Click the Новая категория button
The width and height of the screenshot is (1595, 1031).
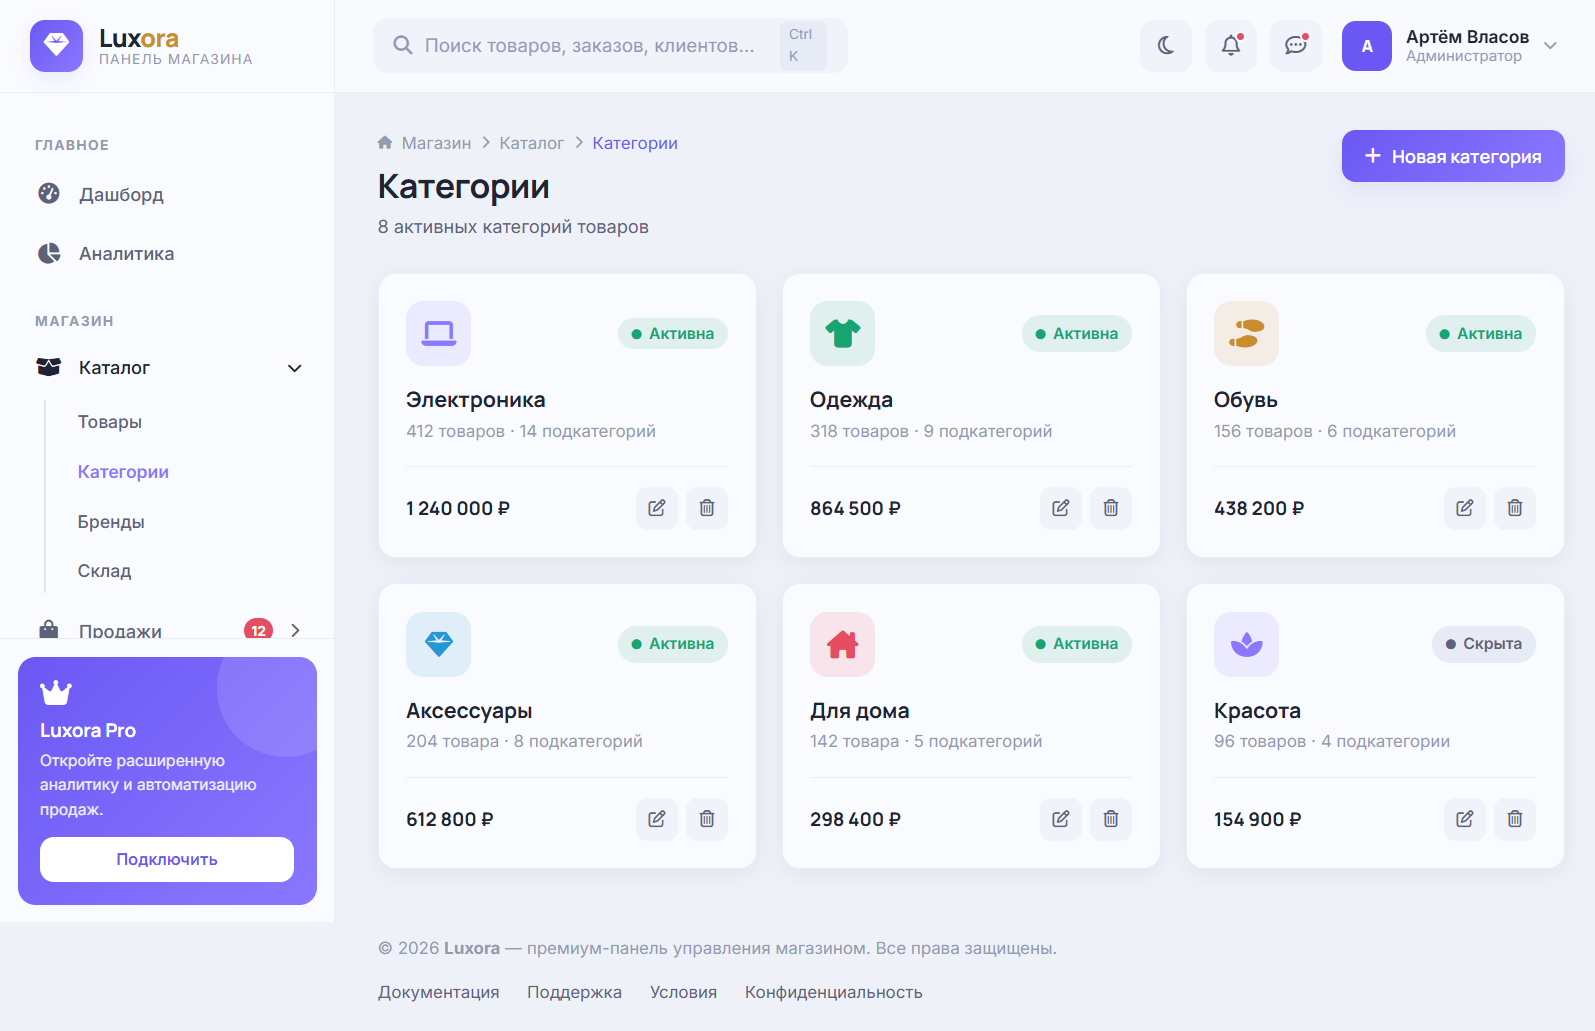1453,156
